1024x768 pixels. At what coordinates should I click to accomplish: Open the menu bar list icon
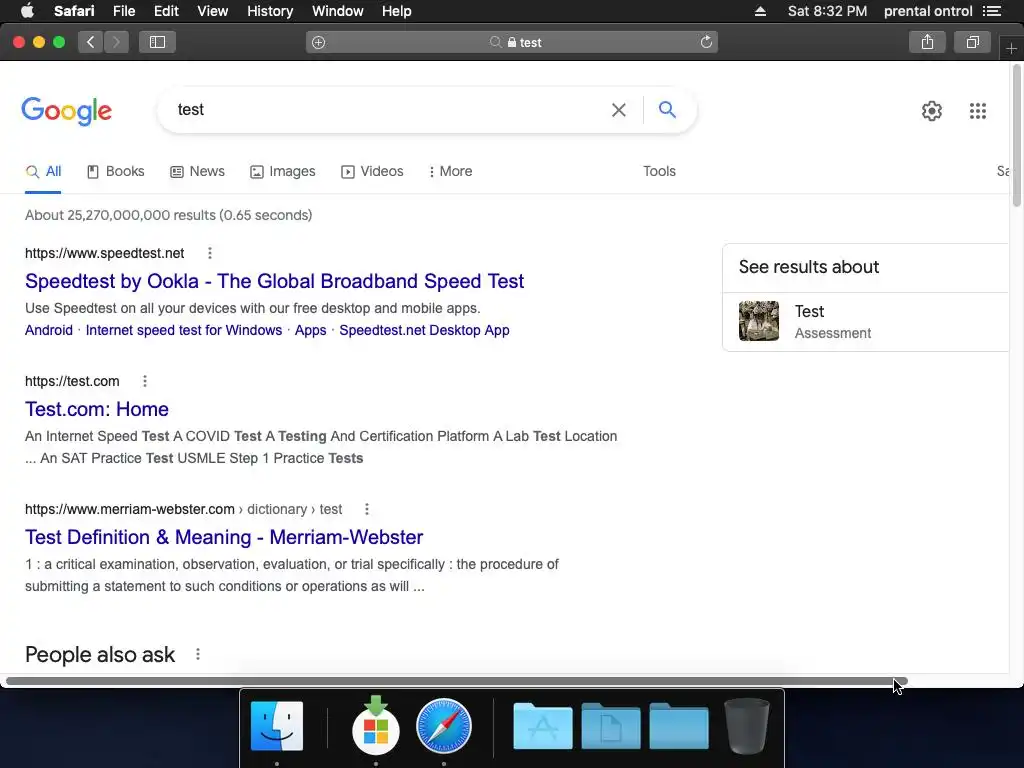[992, 11]
